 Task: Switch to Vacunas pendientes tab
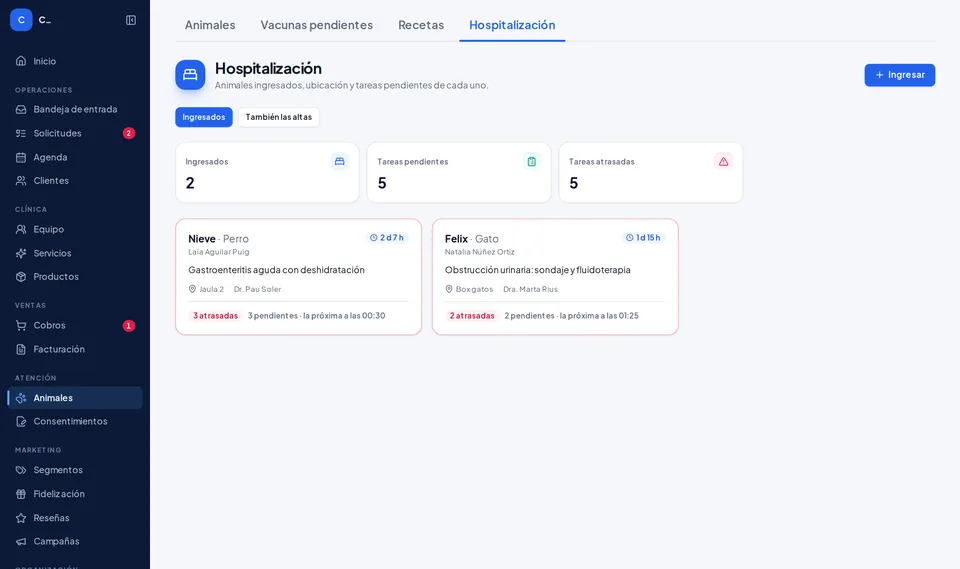pyautogui.click(x=317, y=25)
